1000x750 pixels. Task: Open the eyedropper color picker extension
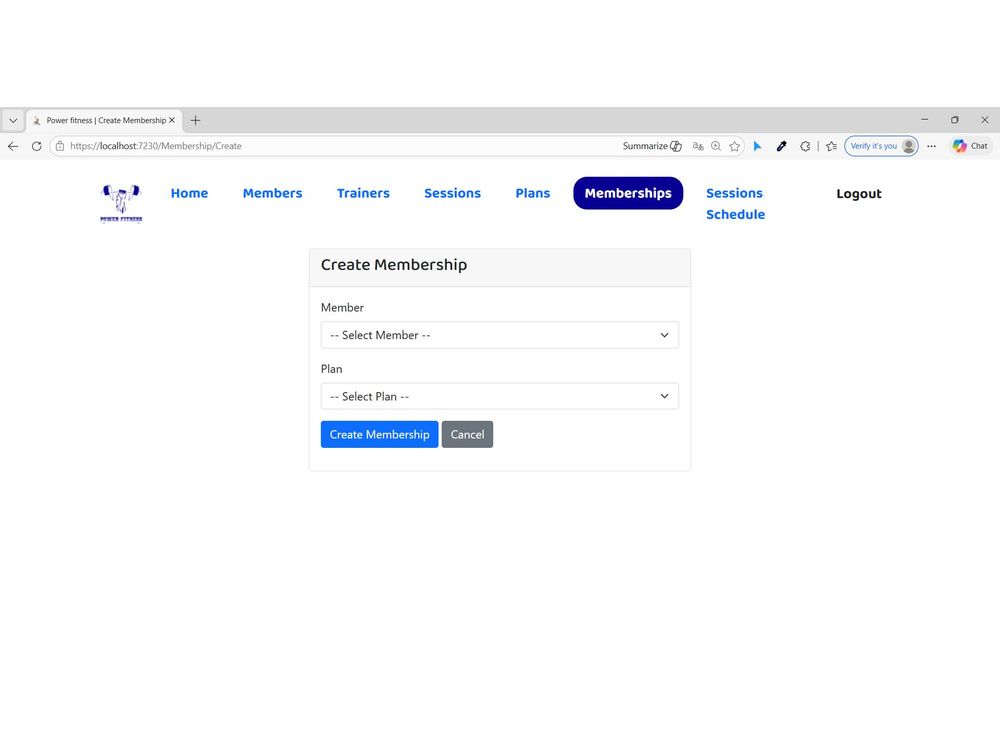781,146
